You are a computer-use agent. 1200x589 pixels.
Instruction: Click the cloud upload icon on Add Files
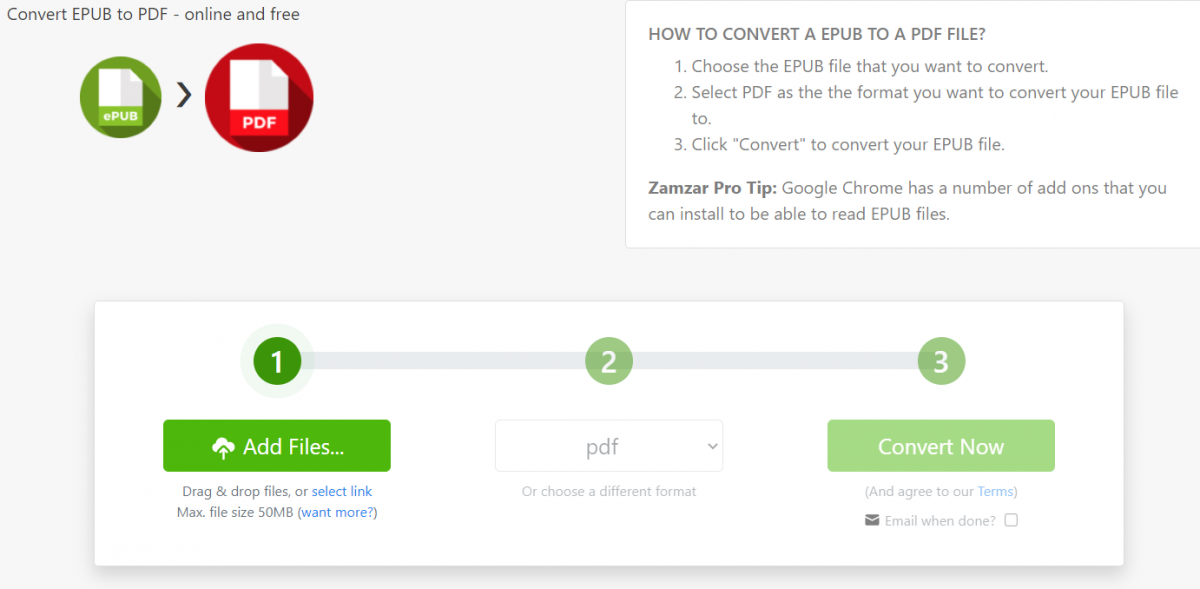pyautogui.click(x=223, y=448)
